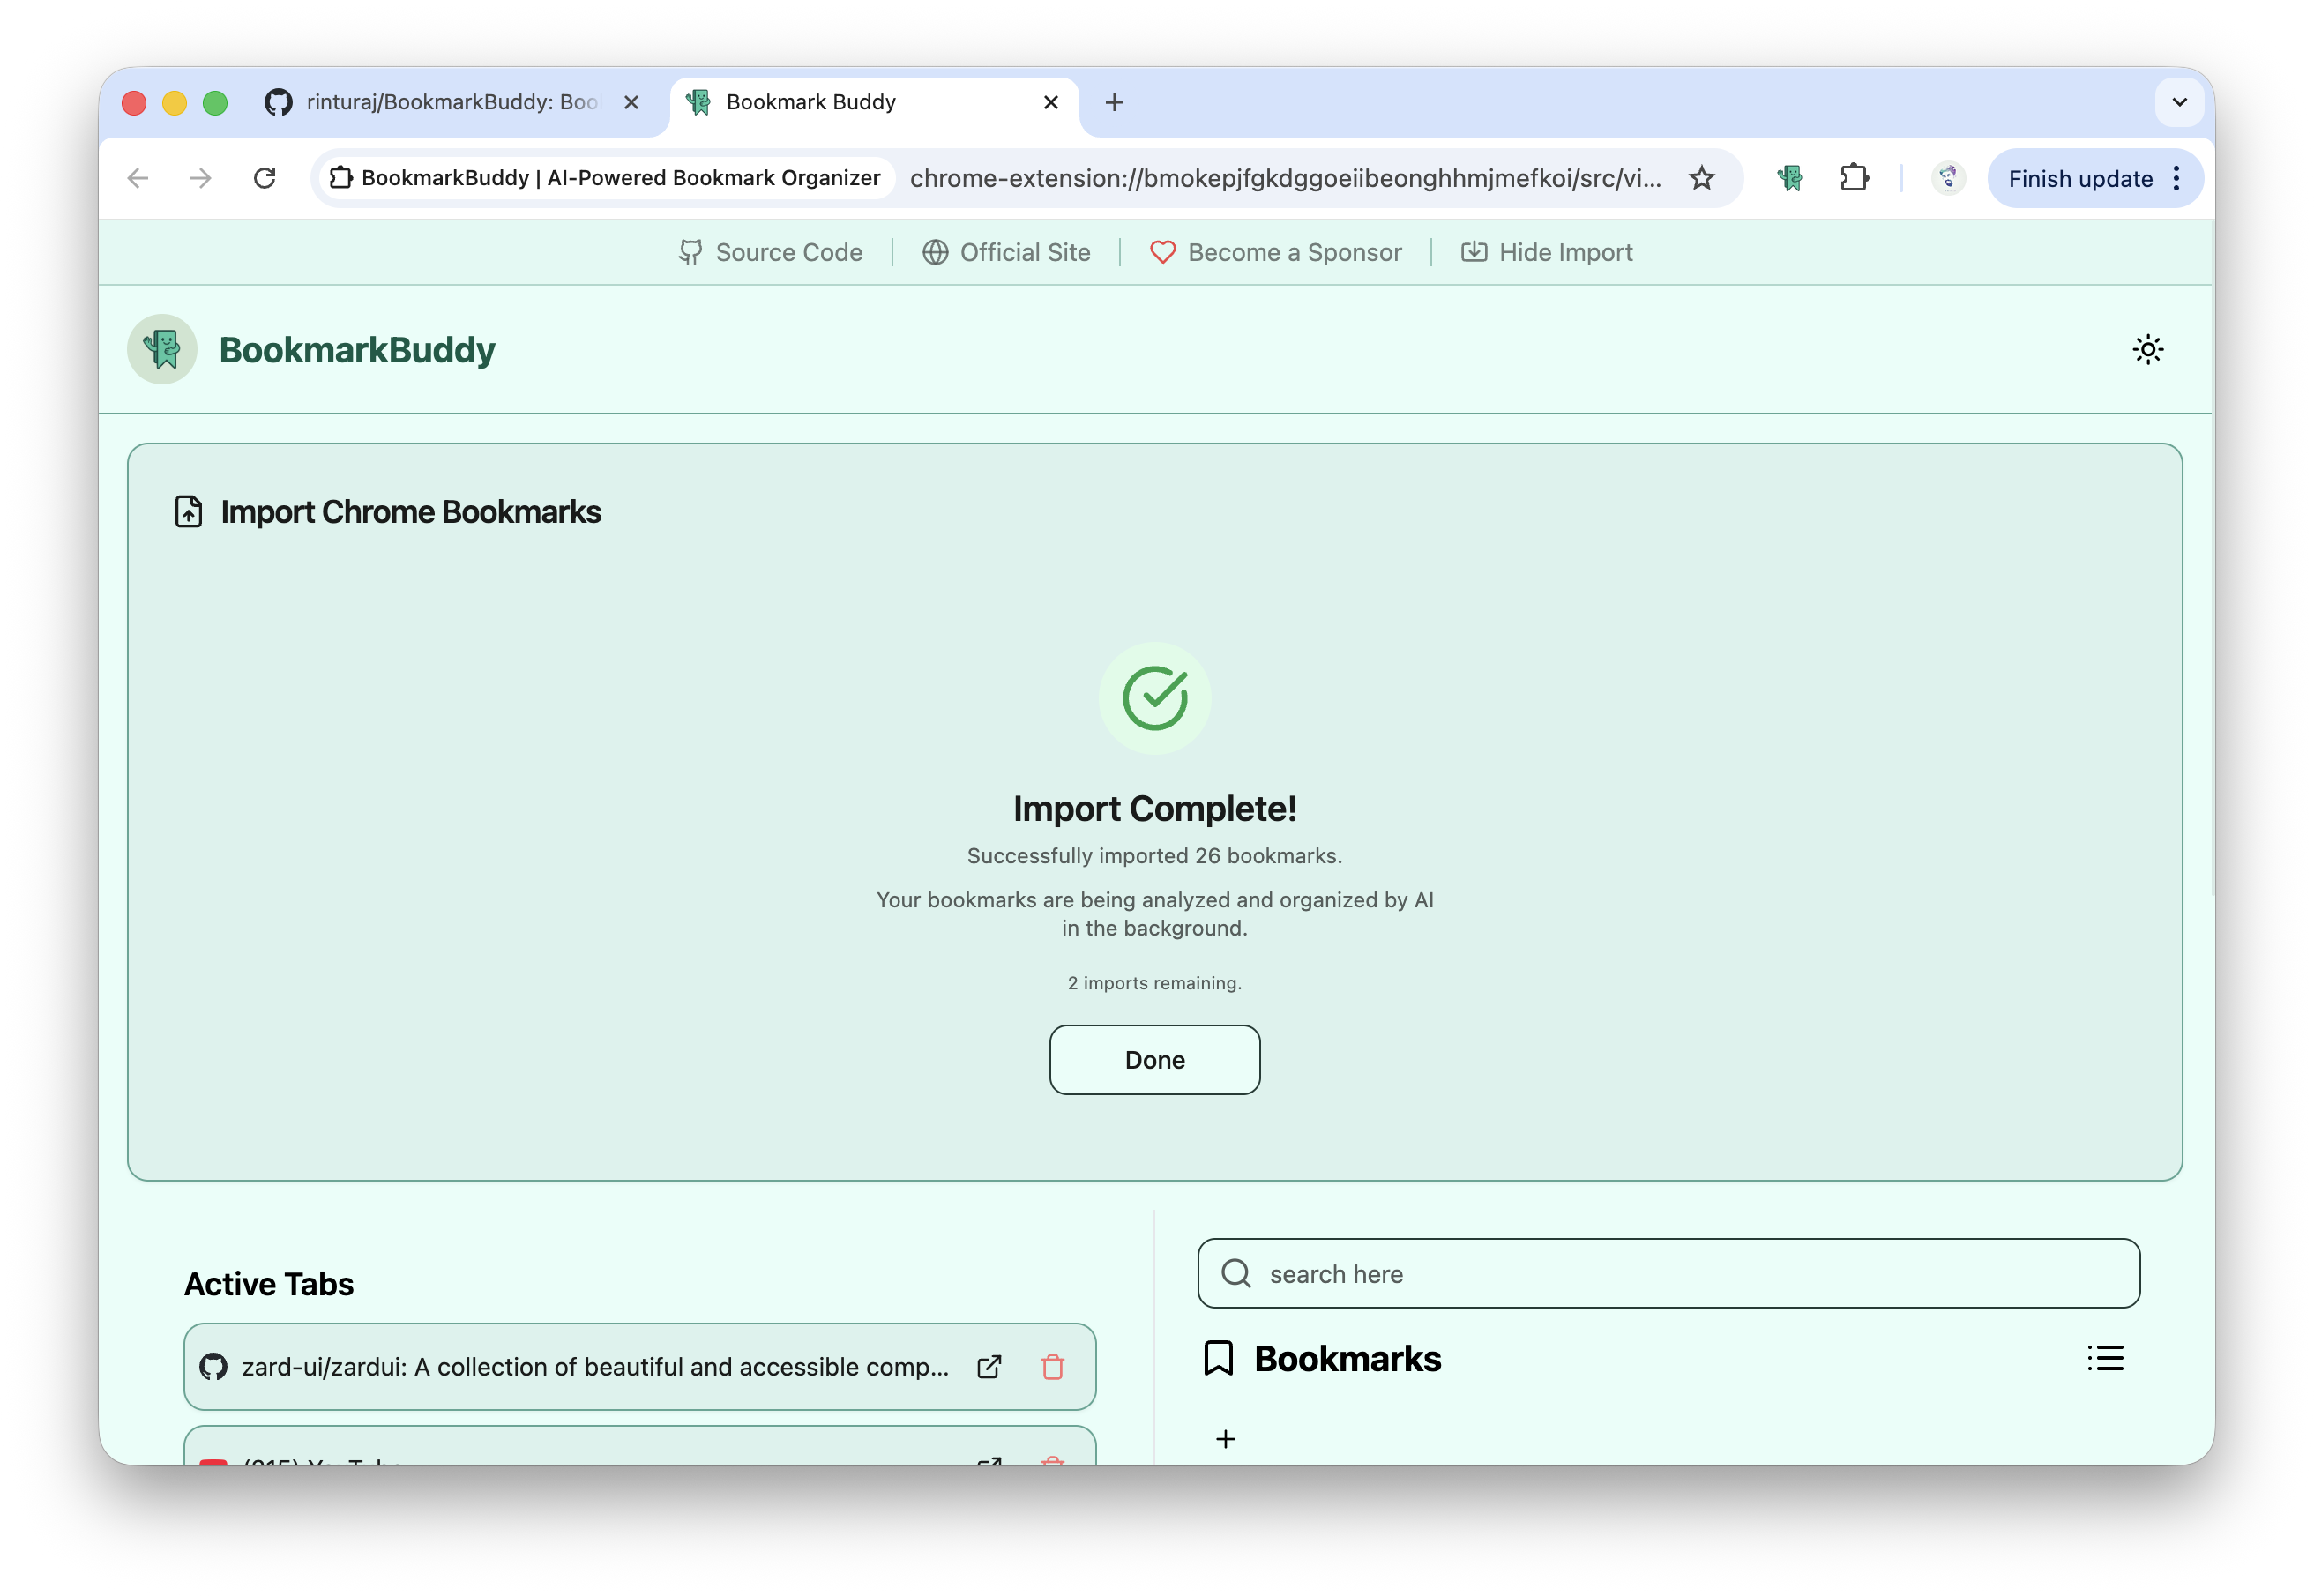
Task: Open the Chrome profile avatar menu
Action: (1946, 178)
